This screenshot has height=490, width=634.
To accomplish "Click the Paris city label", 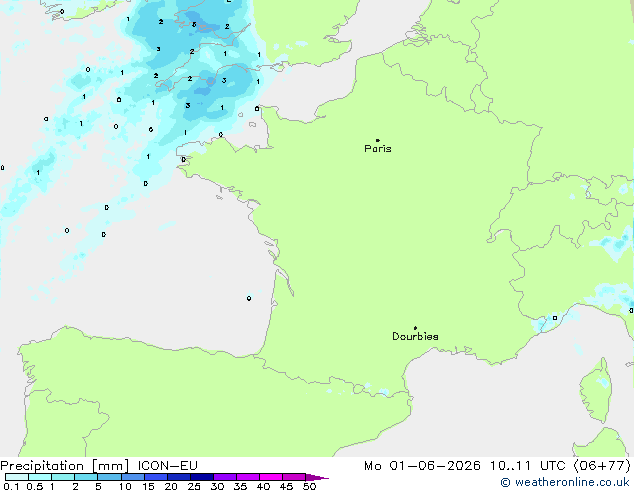I will pyautogui.click(x=378, y=148).
